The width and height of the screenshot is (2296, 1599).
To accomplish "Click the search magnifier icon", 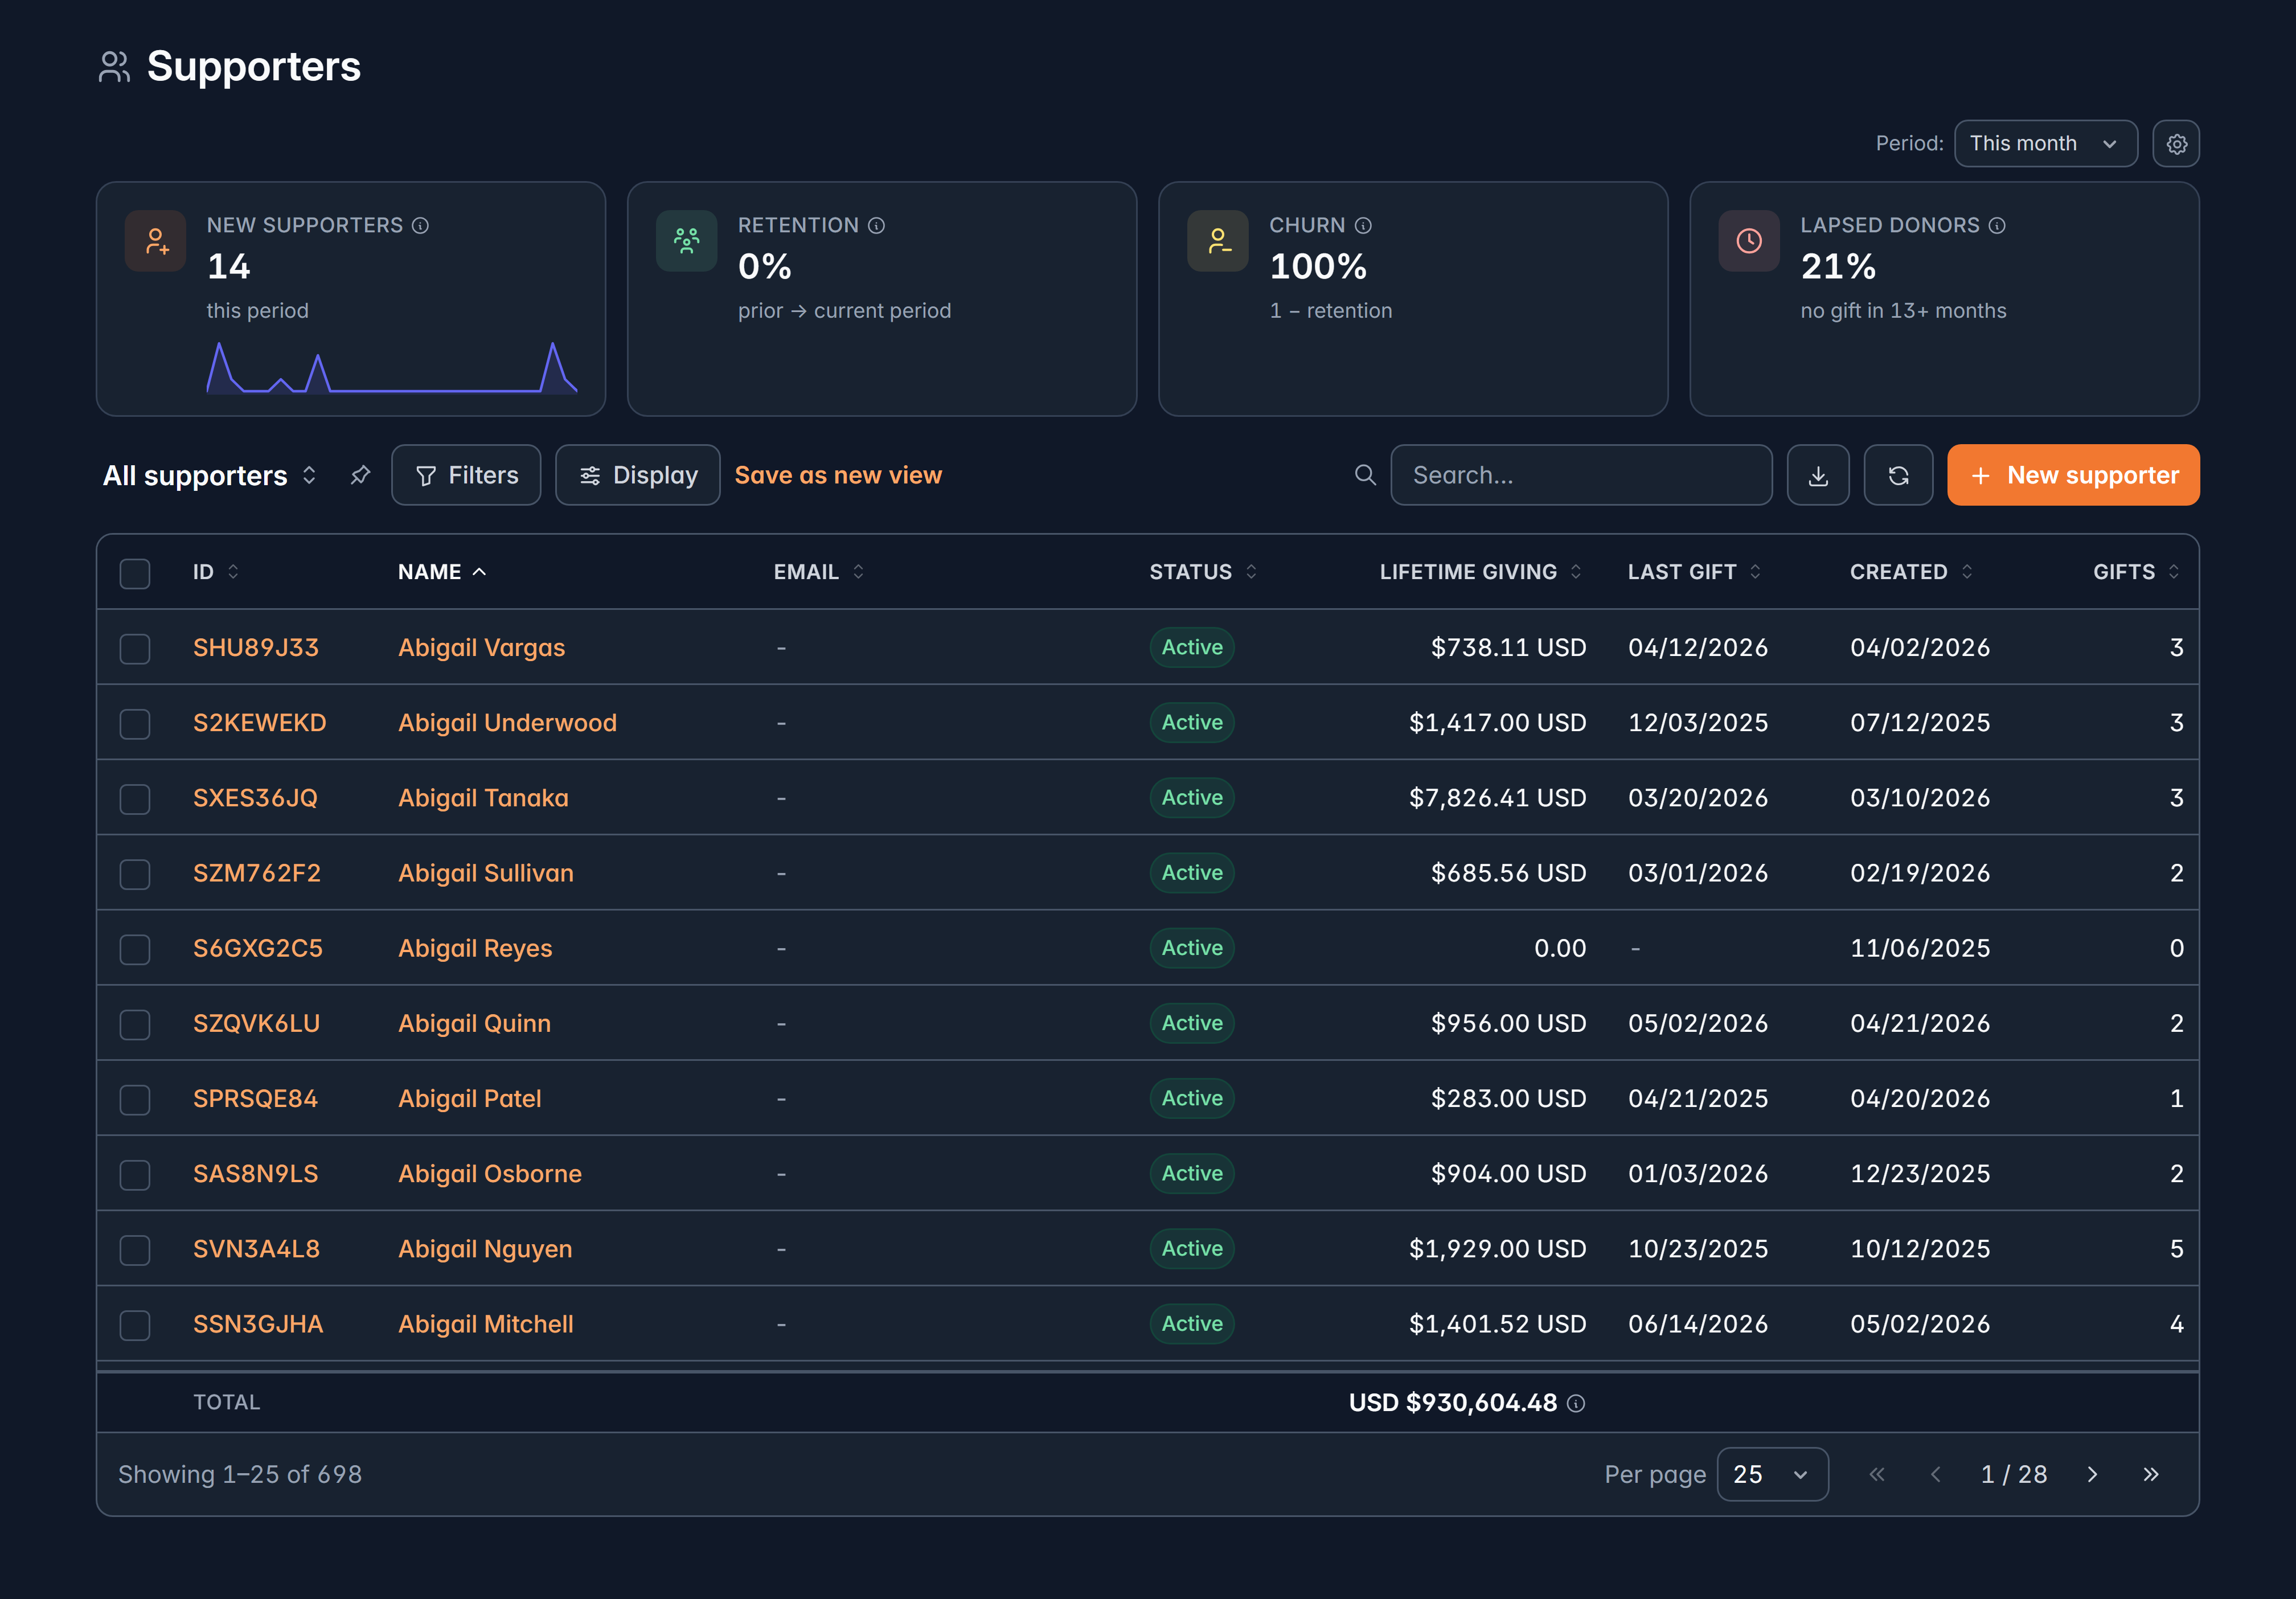I will point(1365,475).
